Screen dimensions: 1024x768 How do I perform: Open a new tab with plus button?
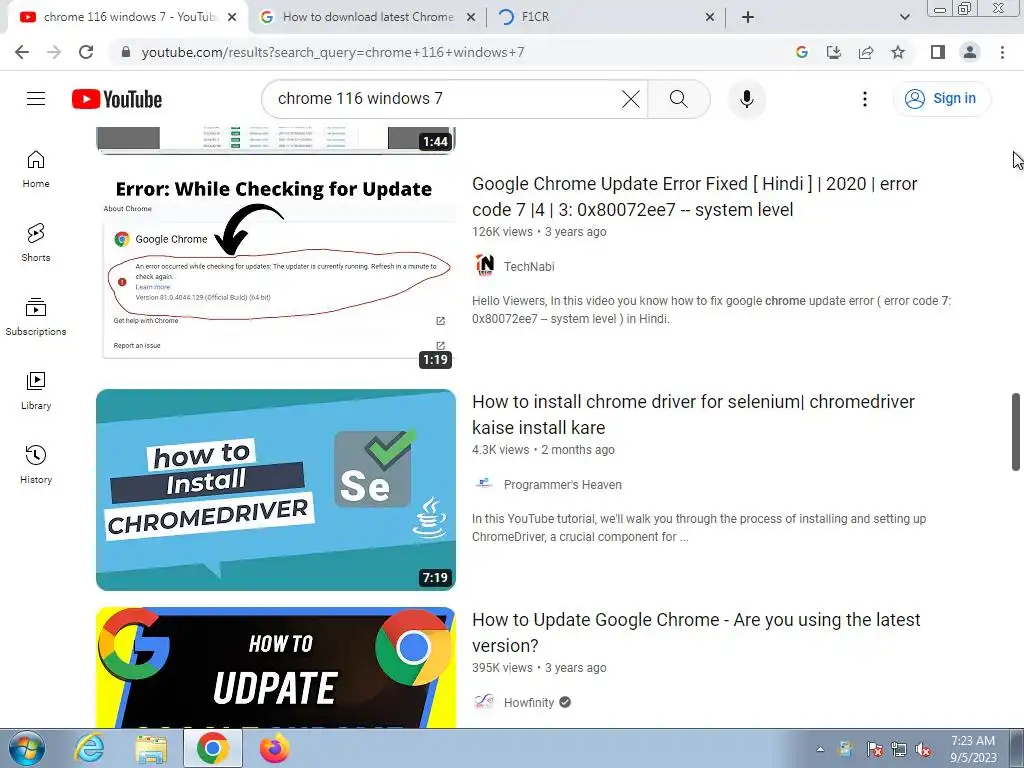[x=748, y=17]
